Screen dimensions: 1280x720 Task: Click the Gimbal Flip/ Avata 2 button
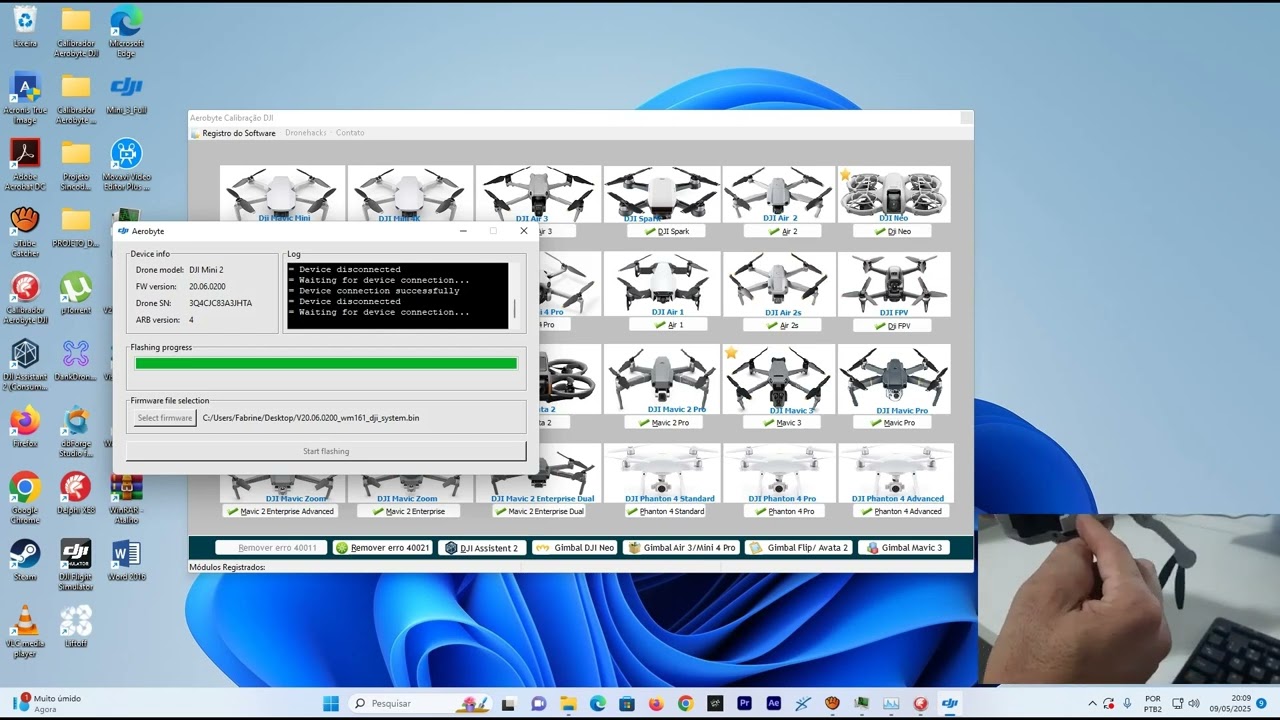pos(798,548)
